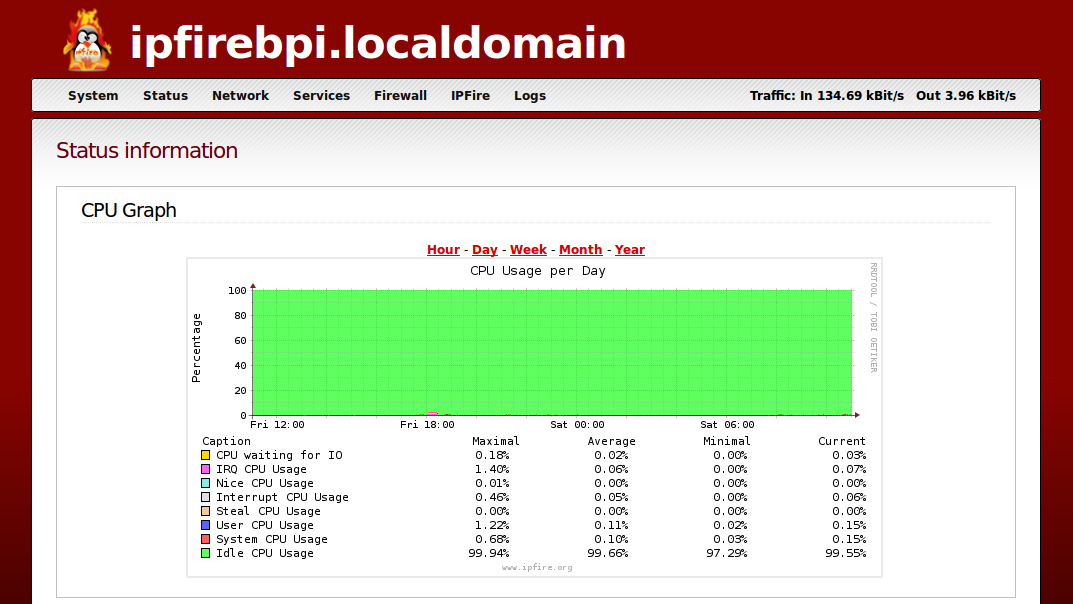The width and height of the screenshot is (1073, 604).
Task: Click the Average column header
Action: point(611,441)
